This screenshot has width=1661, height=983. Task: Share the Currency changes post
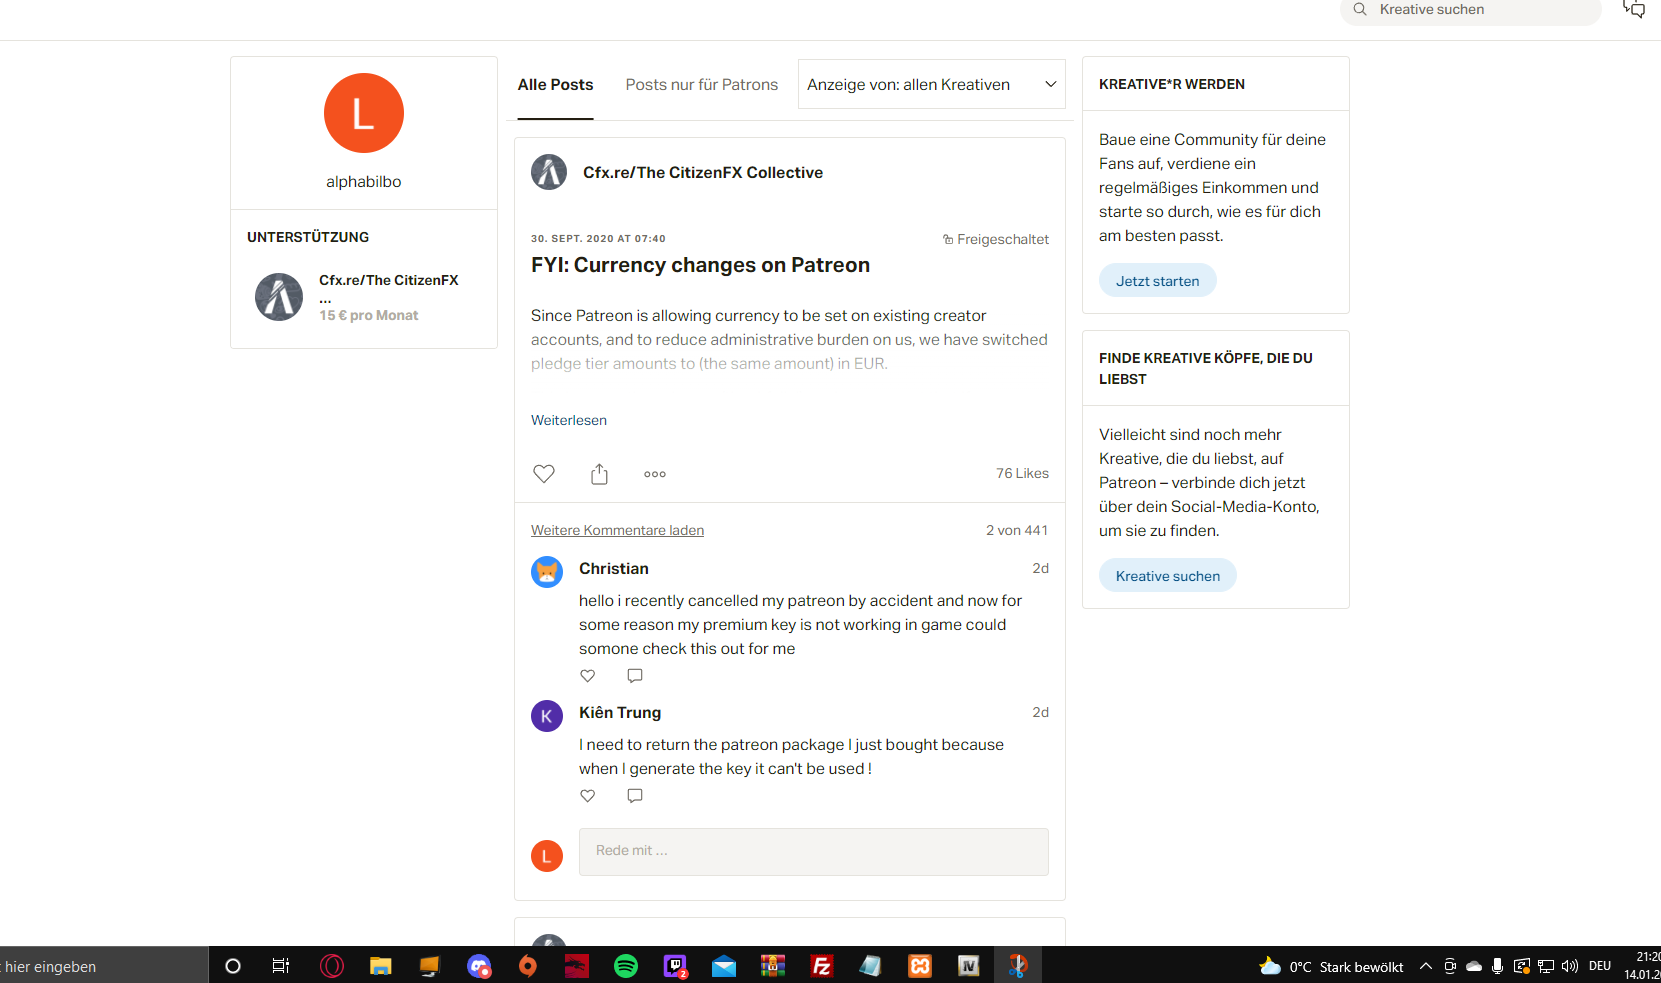click(x=599, y=474)
